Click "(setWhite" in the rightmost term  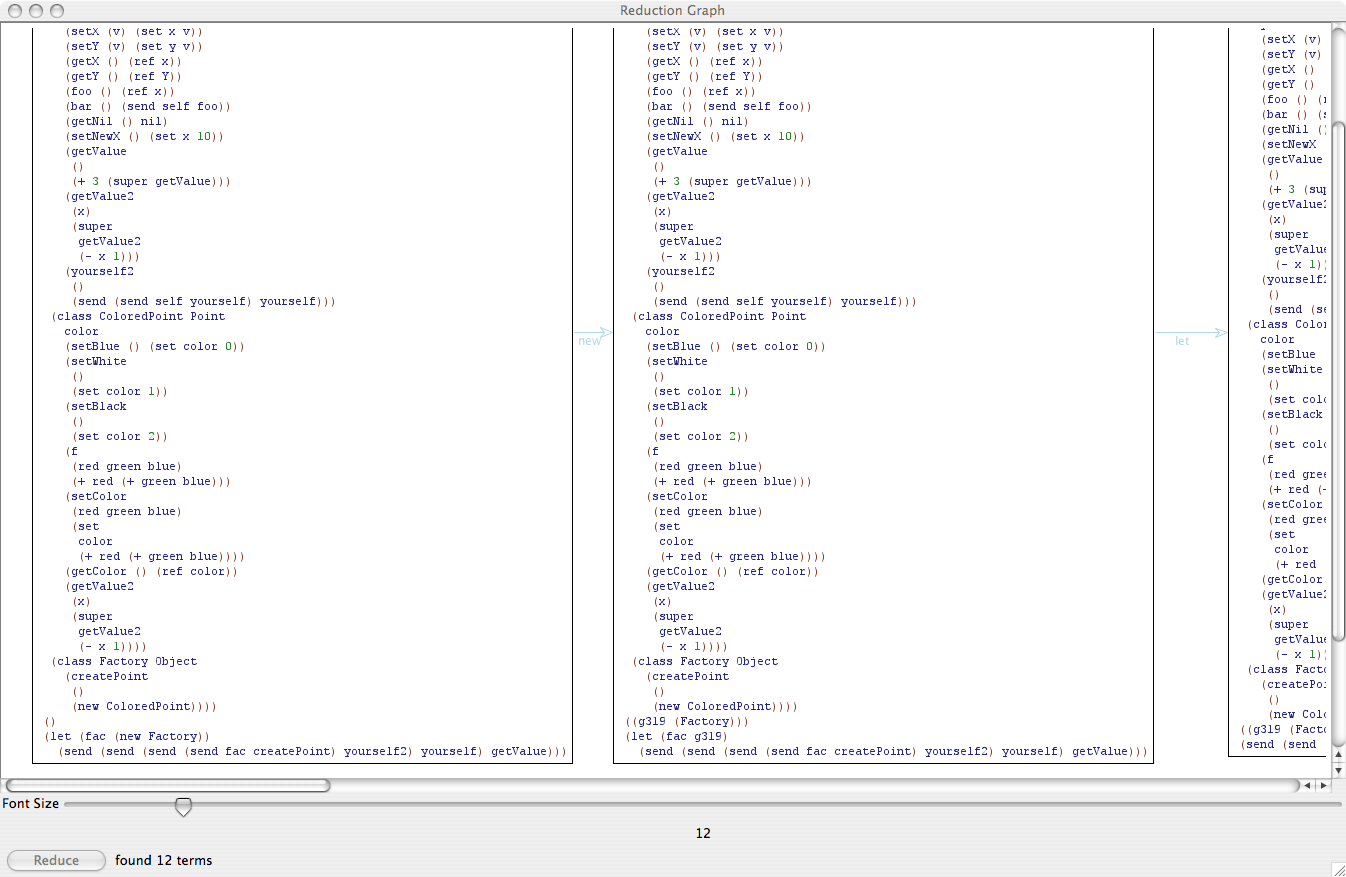[1292, 369]
